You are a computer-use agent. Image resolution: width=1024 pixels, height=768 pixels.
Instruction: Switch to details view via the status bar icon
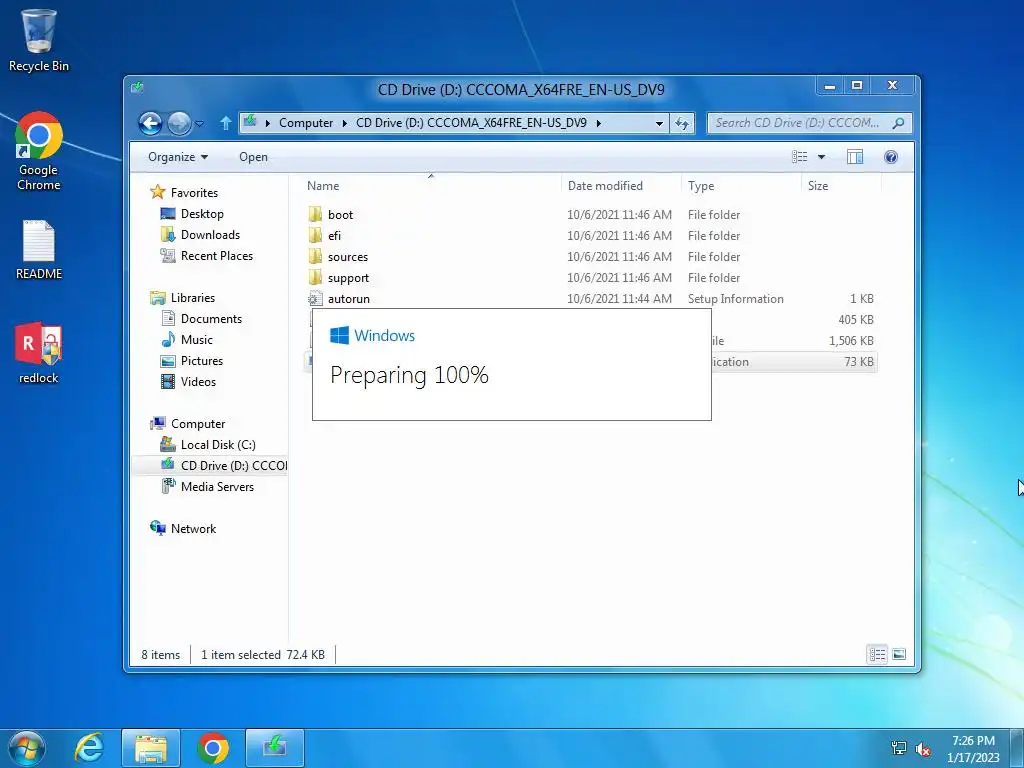pyautogui.click(x=878, y=654)
